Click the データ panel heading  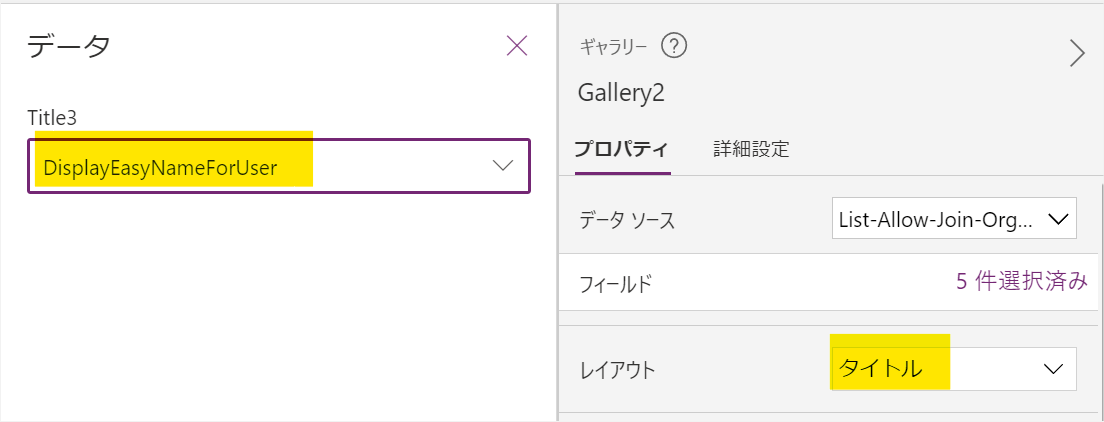[x=68, y=47]
